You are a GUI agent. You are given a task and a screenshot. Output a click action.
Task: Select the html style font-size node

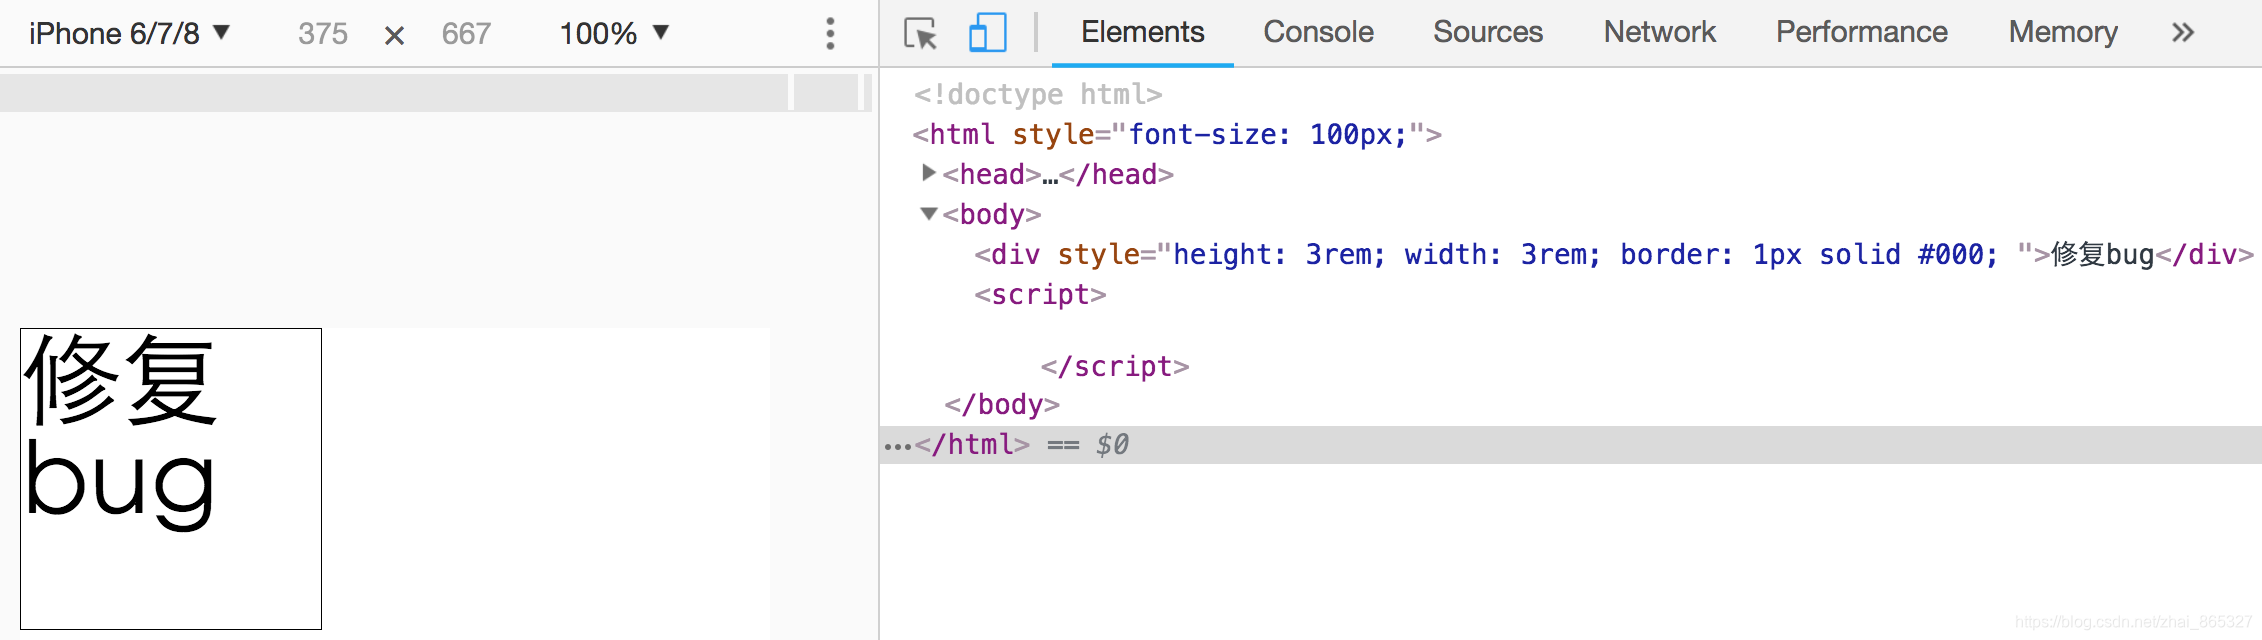pyautogui.click(x=1177, y=134)
